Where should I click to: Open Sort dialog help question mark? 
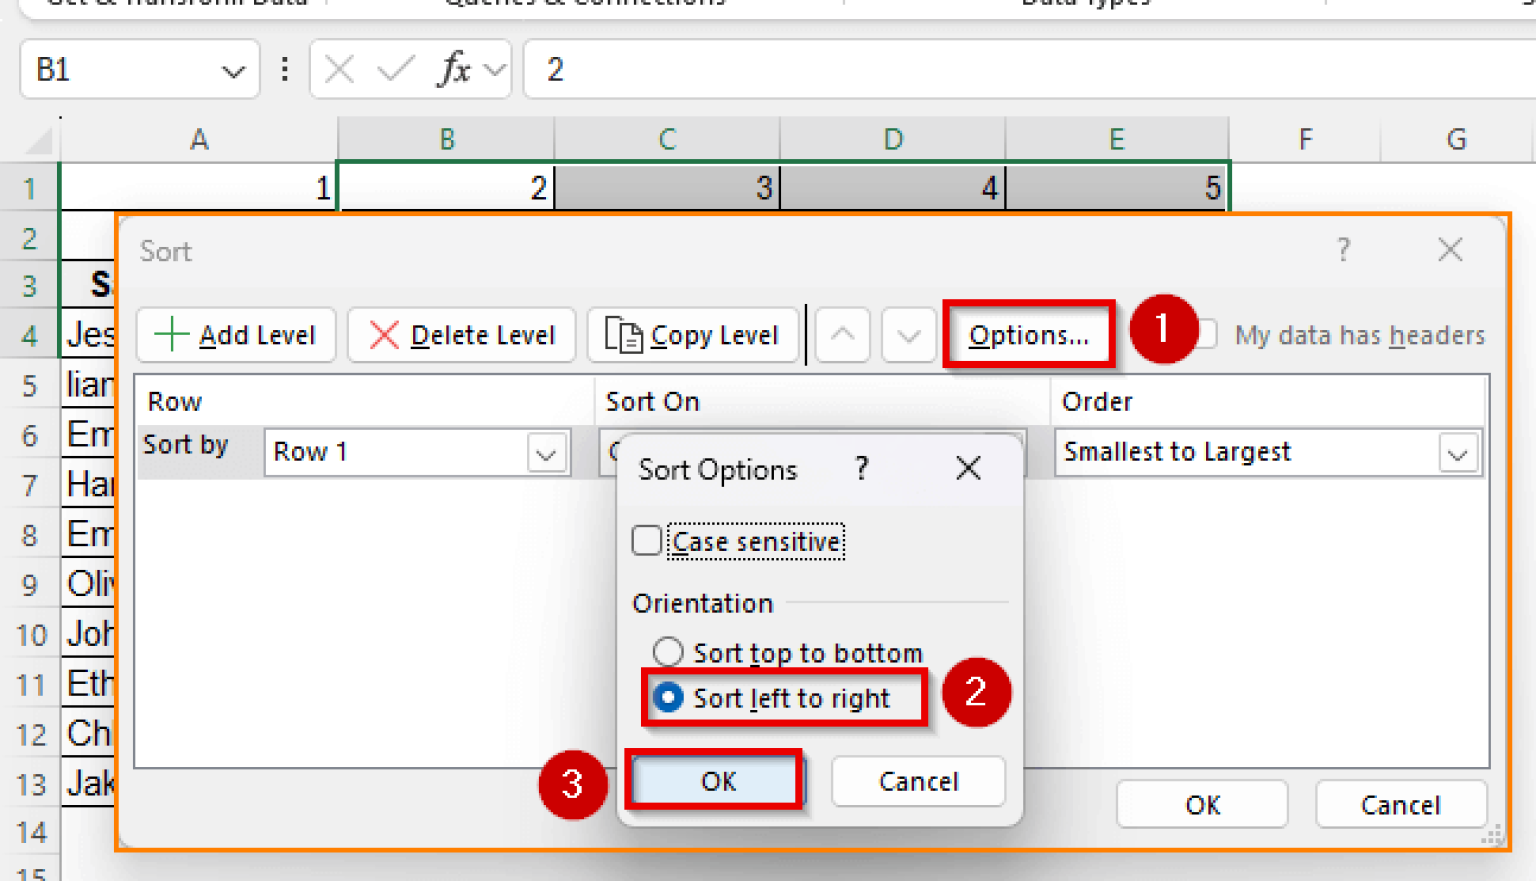click(1344, 250)
